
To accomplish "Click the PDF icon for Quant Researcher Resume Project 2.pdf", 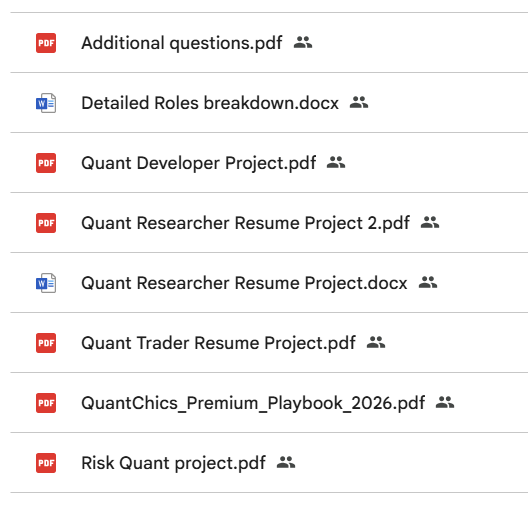I will coord(46,223).
